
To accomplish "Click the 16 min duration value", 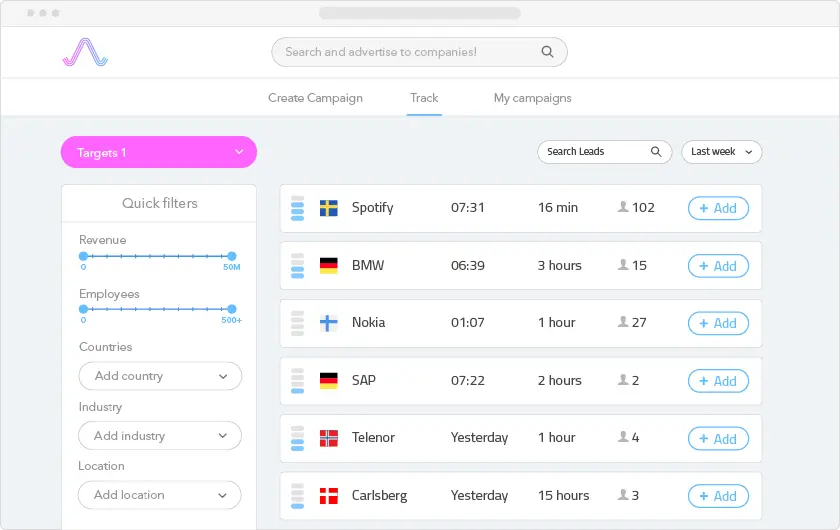I will tap(558, 208).
